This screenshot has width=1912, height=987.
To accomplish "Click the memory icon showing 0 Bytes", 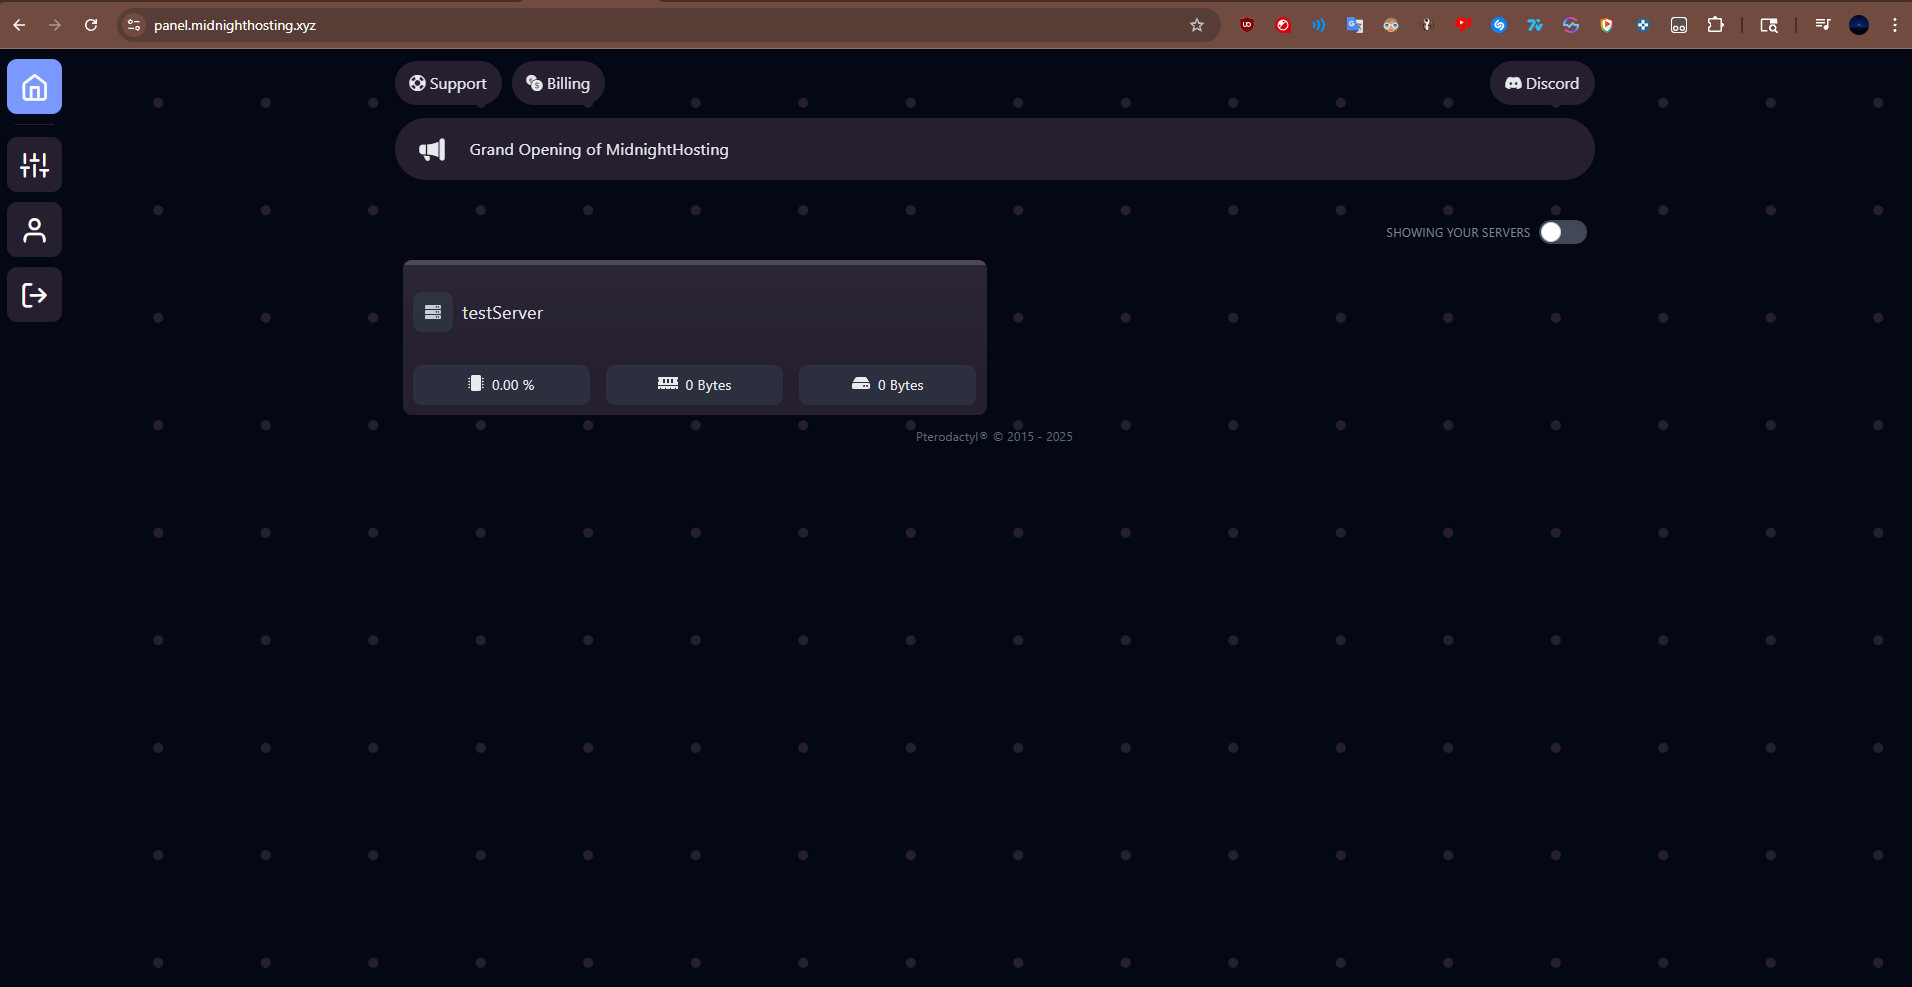I will coord(668,384).
